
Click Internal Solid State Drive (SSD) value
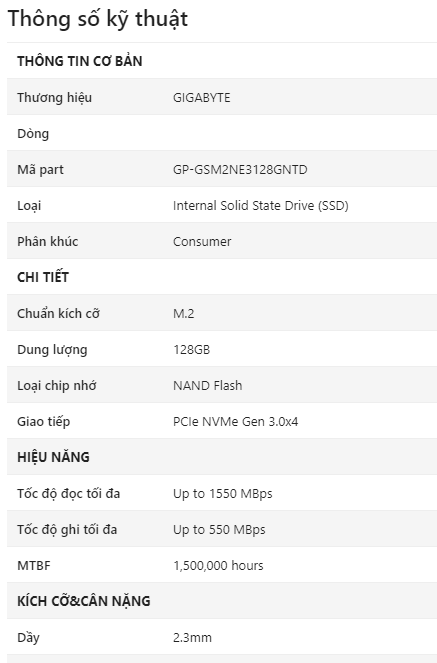click(x=261, y=205)
